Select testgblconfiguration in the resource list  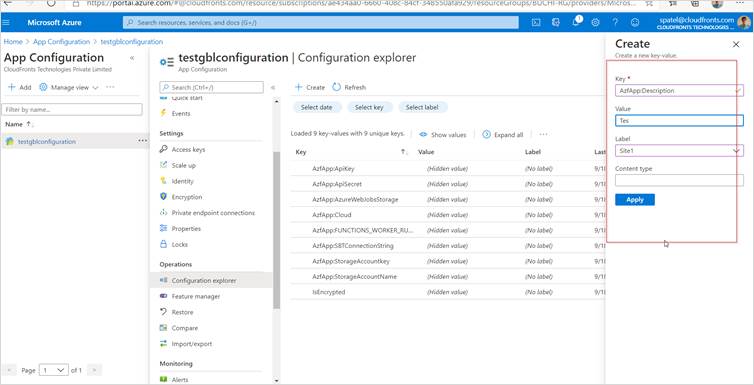point(47,142)
